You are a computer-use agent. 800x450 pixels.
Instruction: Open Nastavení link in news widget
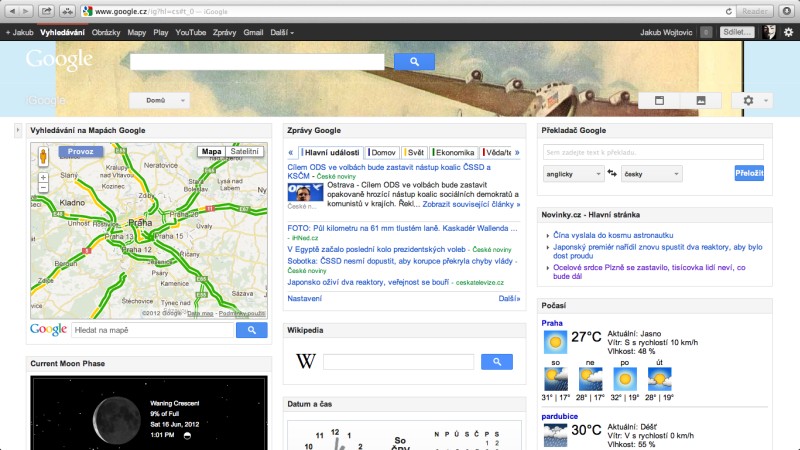[x=305, y=298]
